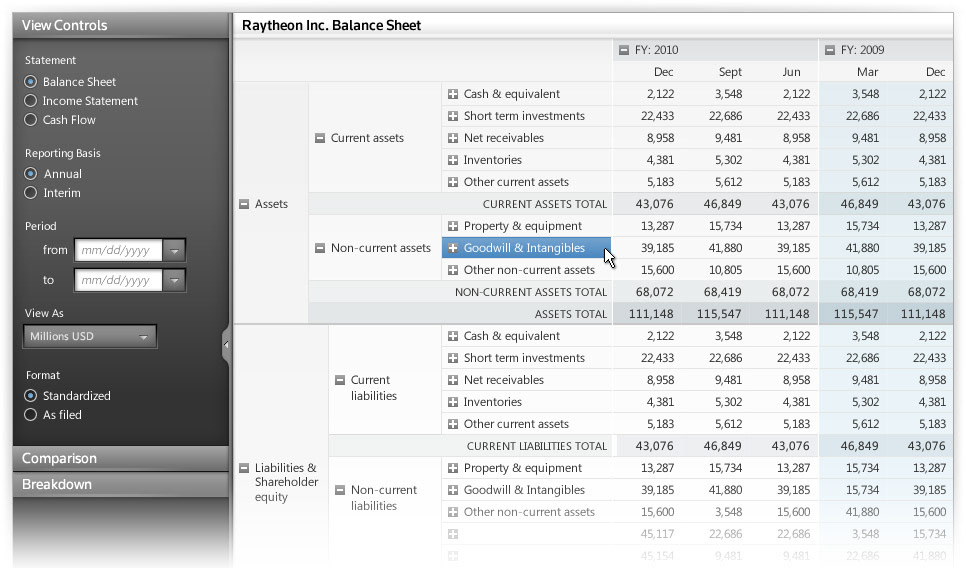Choose Cash Flow statement radio button
The width and height of the screenshot is (965, 568).
30,119
